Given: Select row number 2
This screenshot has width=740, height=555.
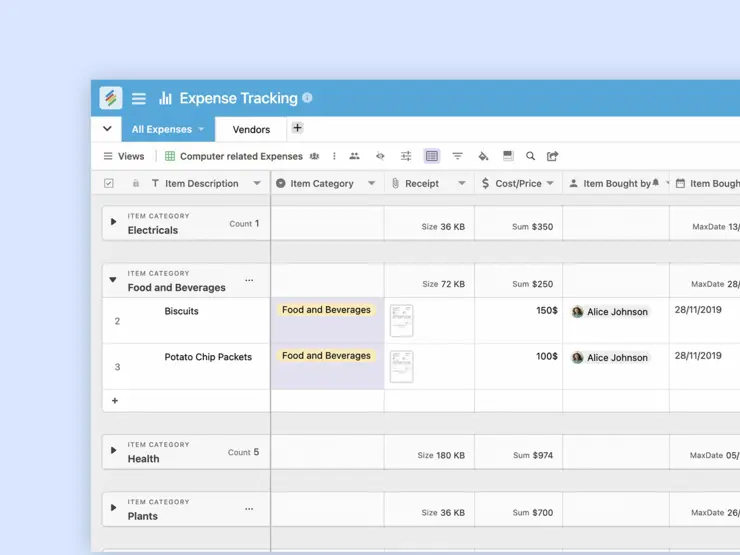Looking at the screenshot, I should click(117, 321).
